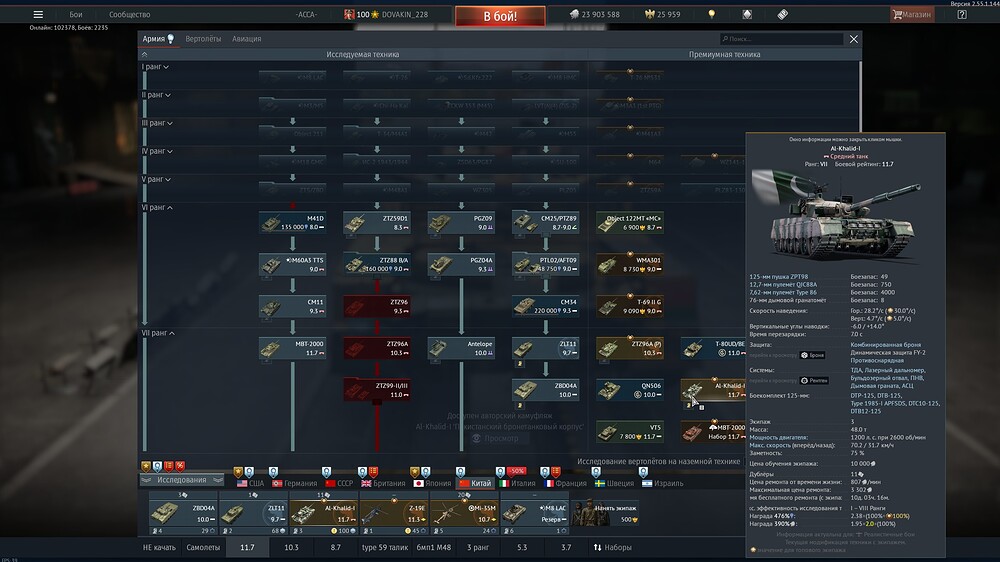Open the Сообщество menu
The height and width of the screenshot is (562, 1000).
[x=129, y=14]
